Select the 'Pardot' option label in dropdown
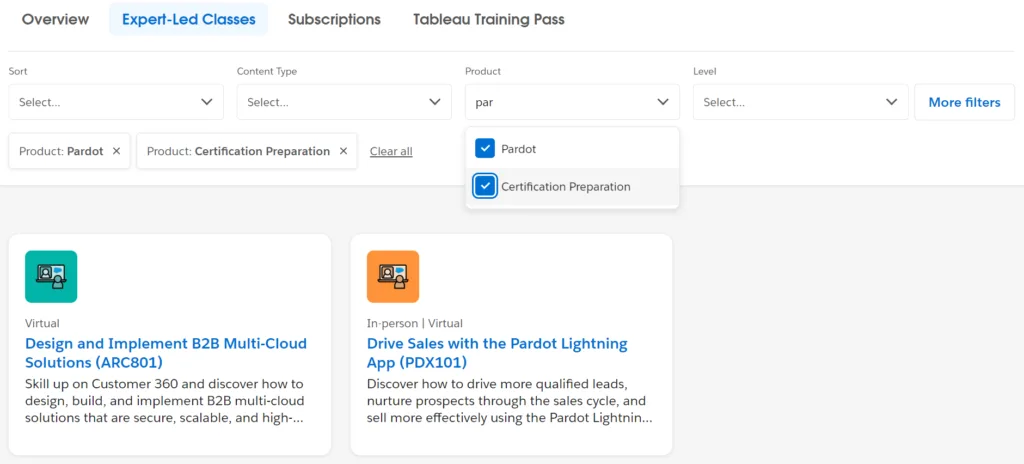The image size is (1024, 464). [x=519, y=149]
